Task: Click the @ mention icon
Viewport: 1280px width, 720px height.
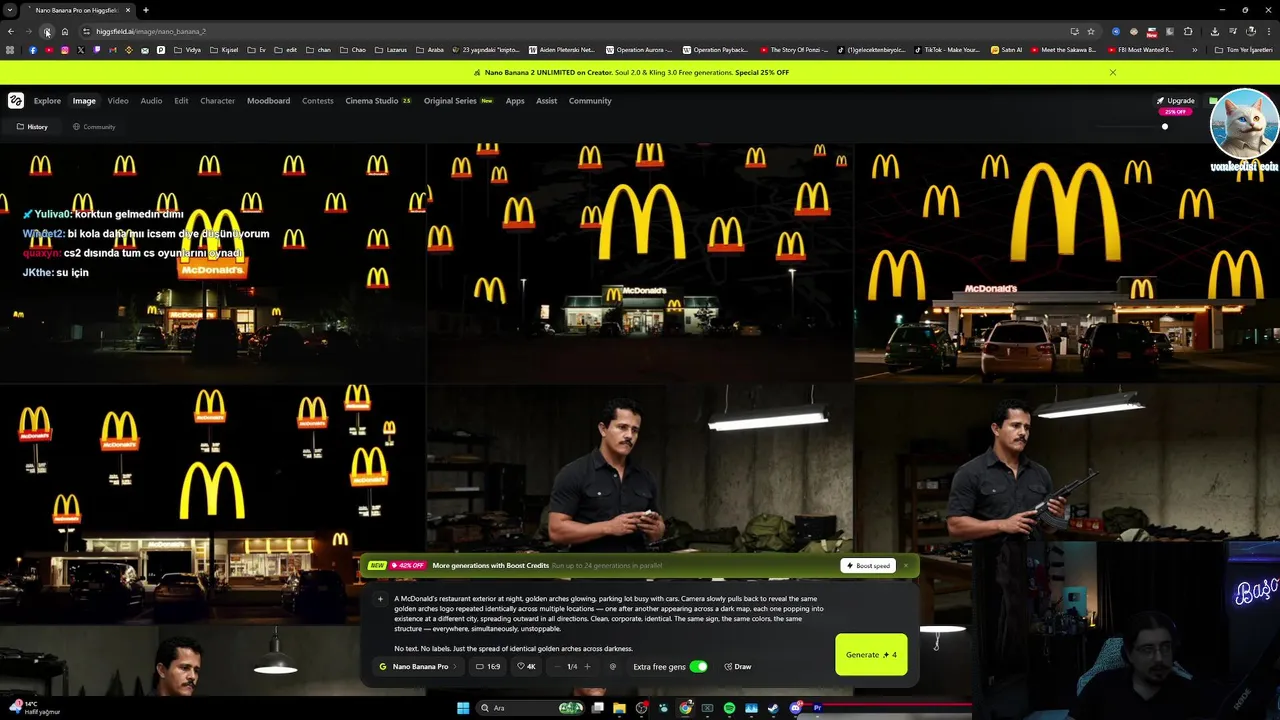Action: click(613, 667)
